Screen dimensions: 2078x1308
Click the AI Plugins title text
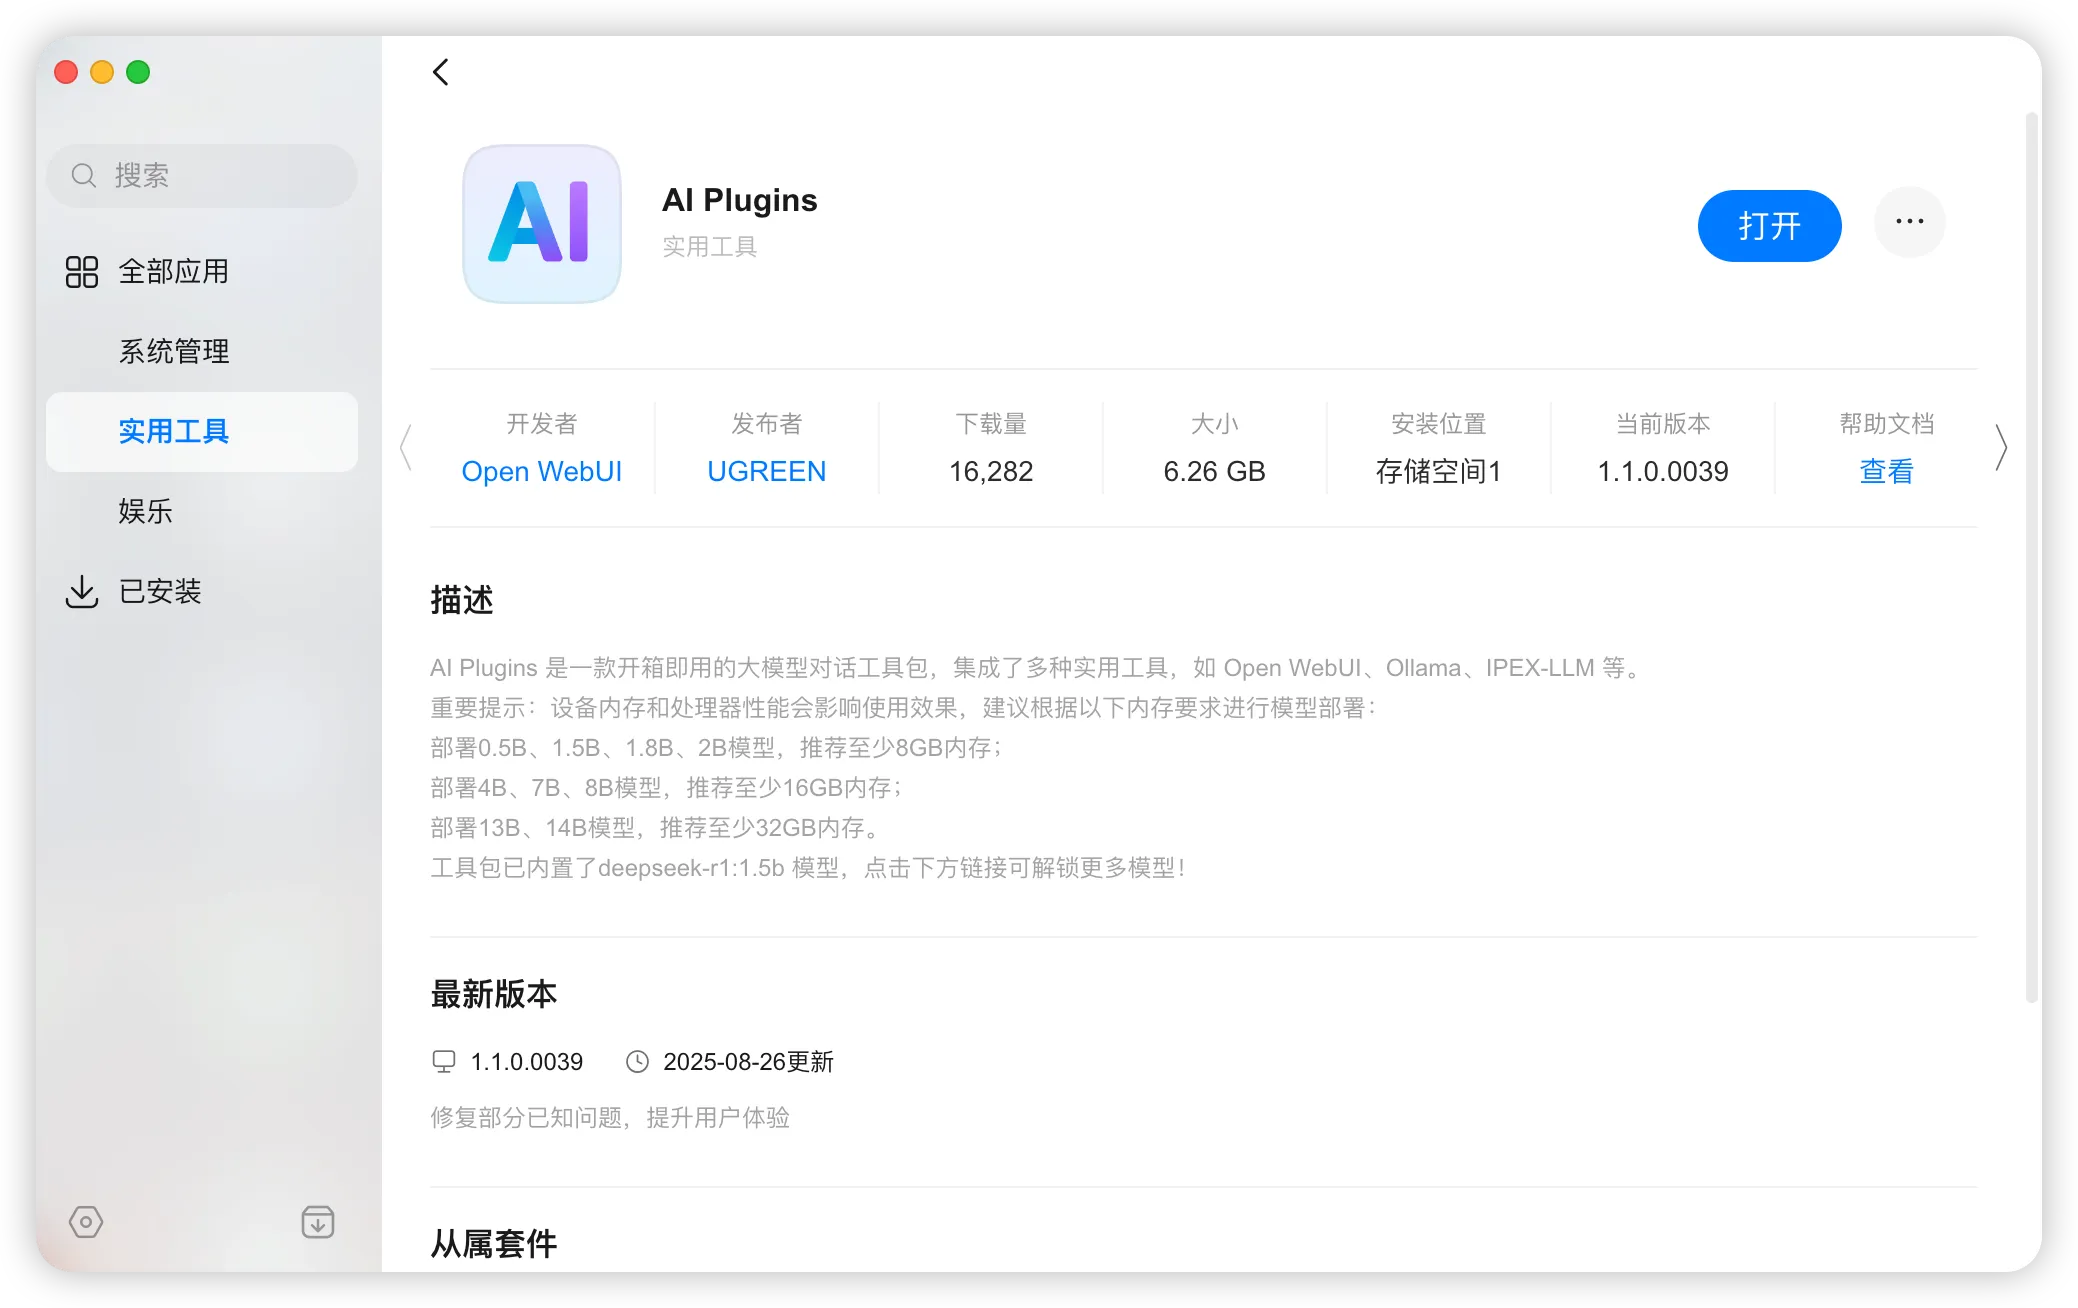tap(740, 201)
